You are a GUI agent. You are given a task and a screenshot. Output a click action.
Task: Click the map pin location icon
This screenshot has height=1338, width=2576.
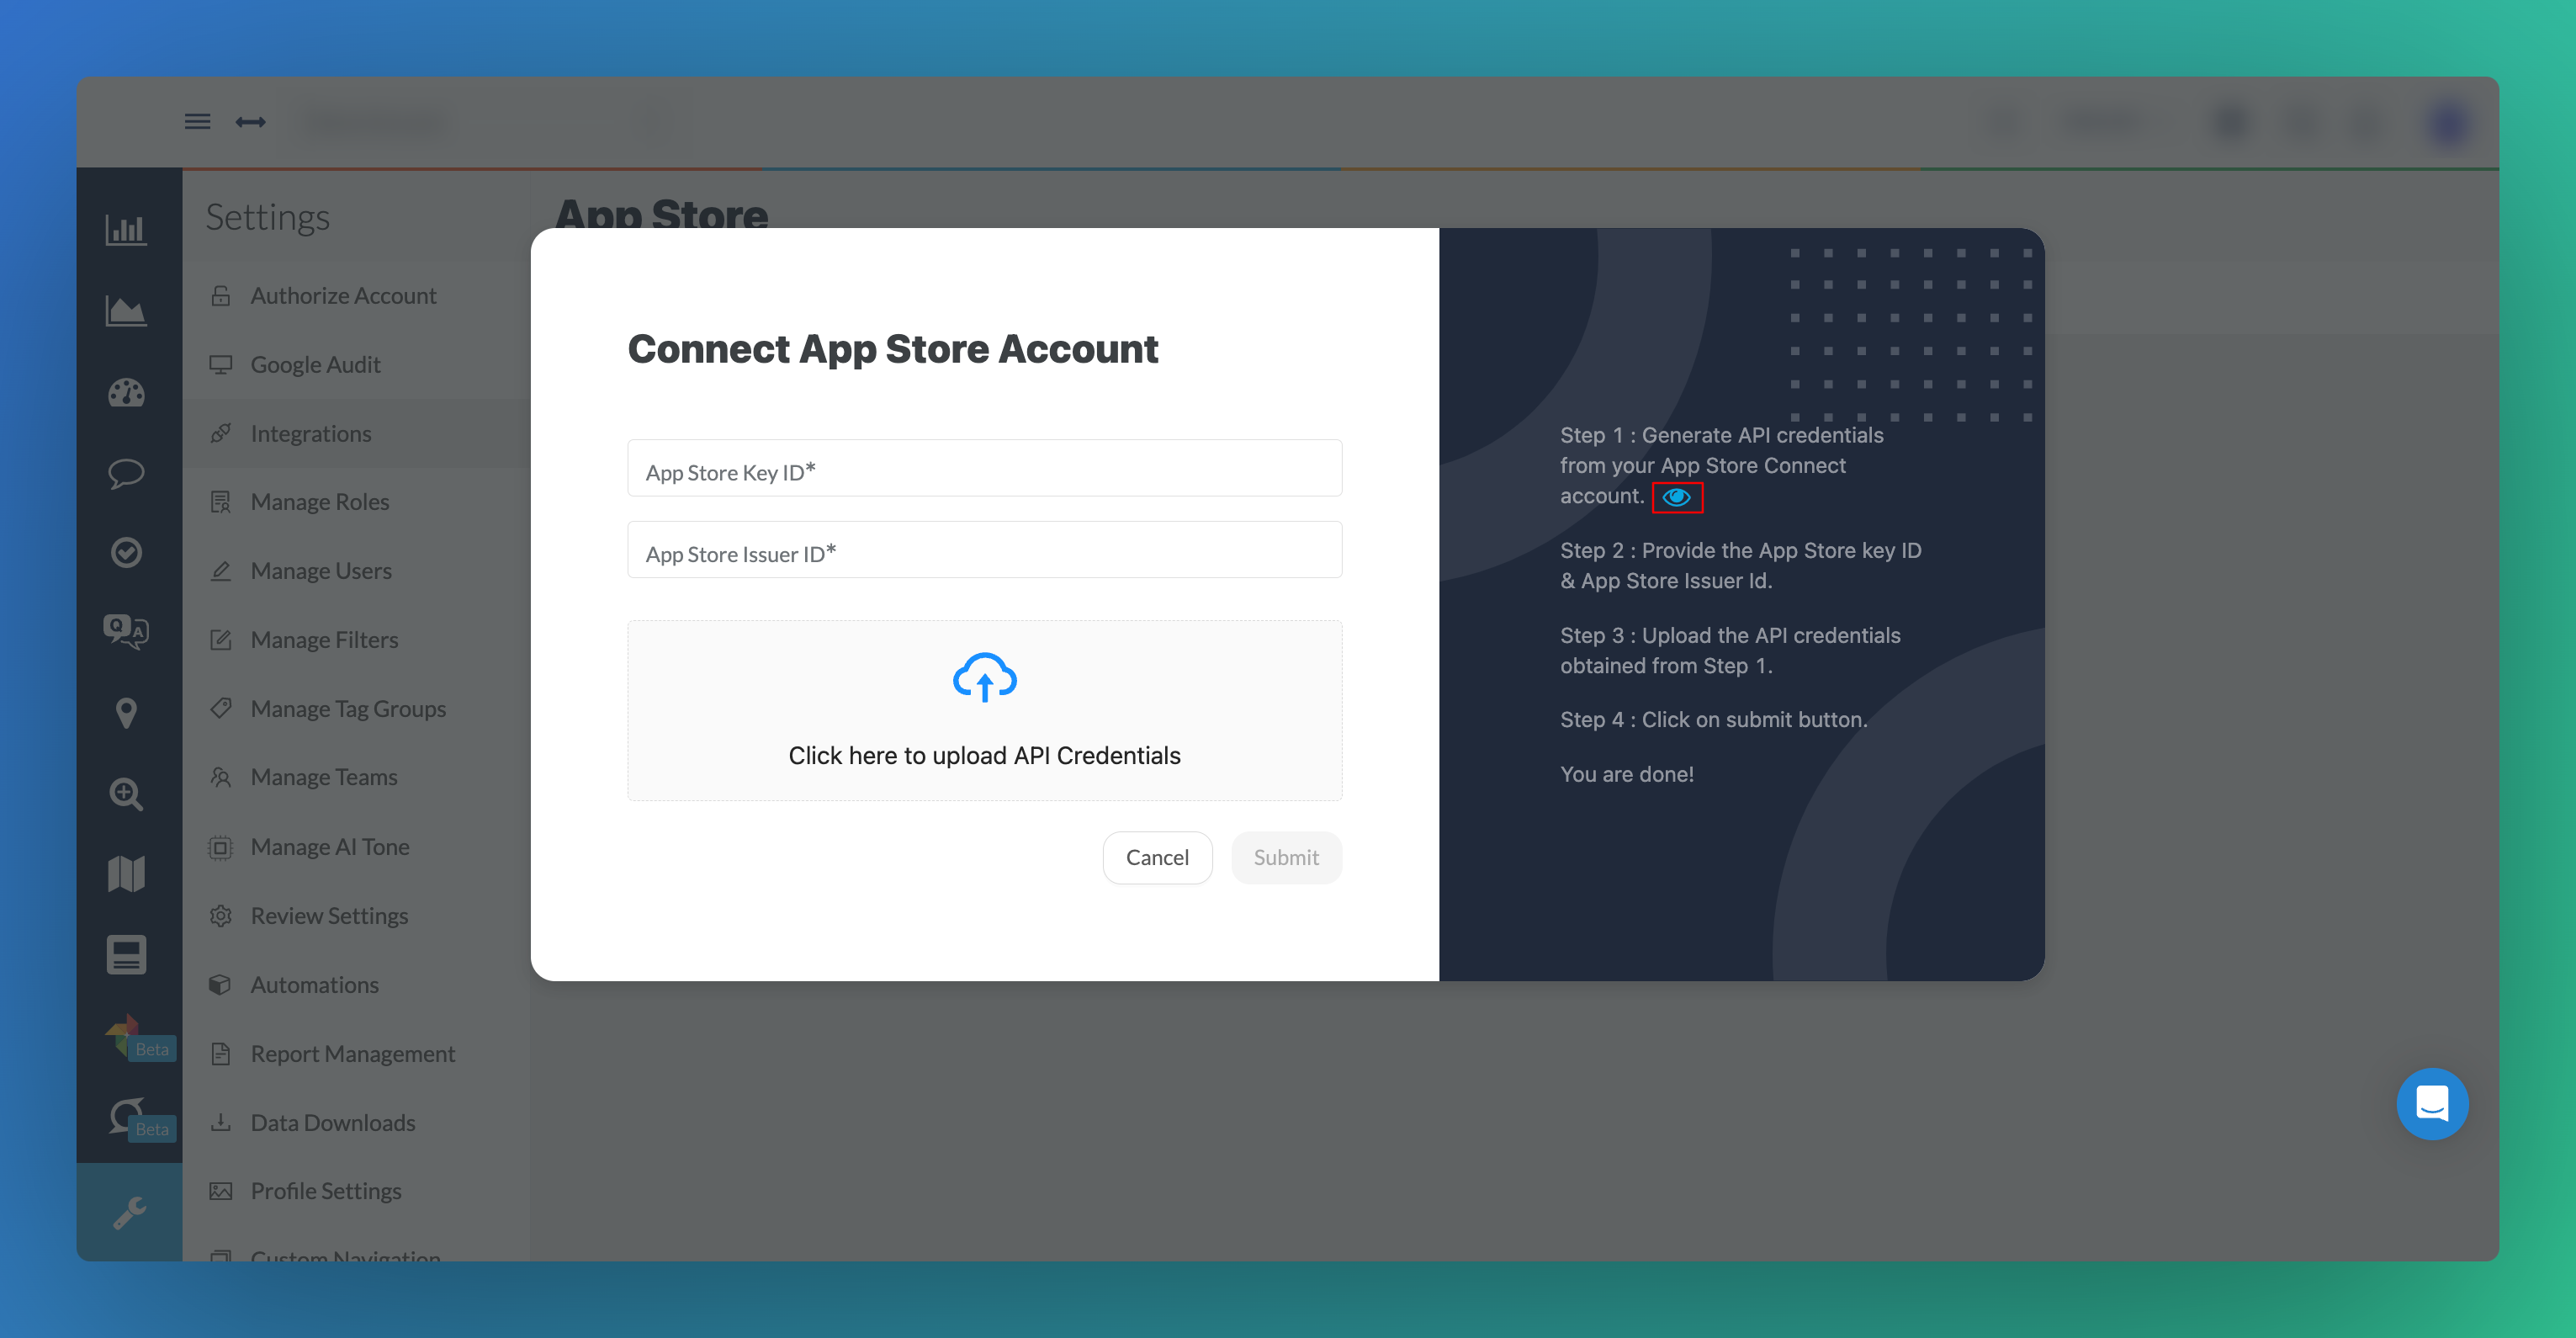(x=126, y=713)
